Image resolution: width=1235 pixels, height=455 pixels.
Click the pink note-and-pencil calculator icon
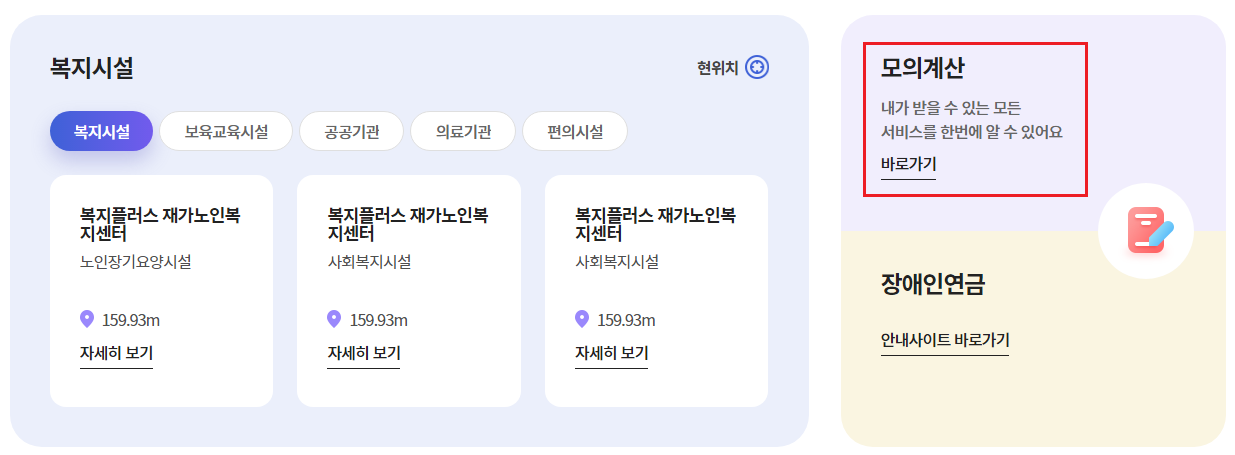1148,230
